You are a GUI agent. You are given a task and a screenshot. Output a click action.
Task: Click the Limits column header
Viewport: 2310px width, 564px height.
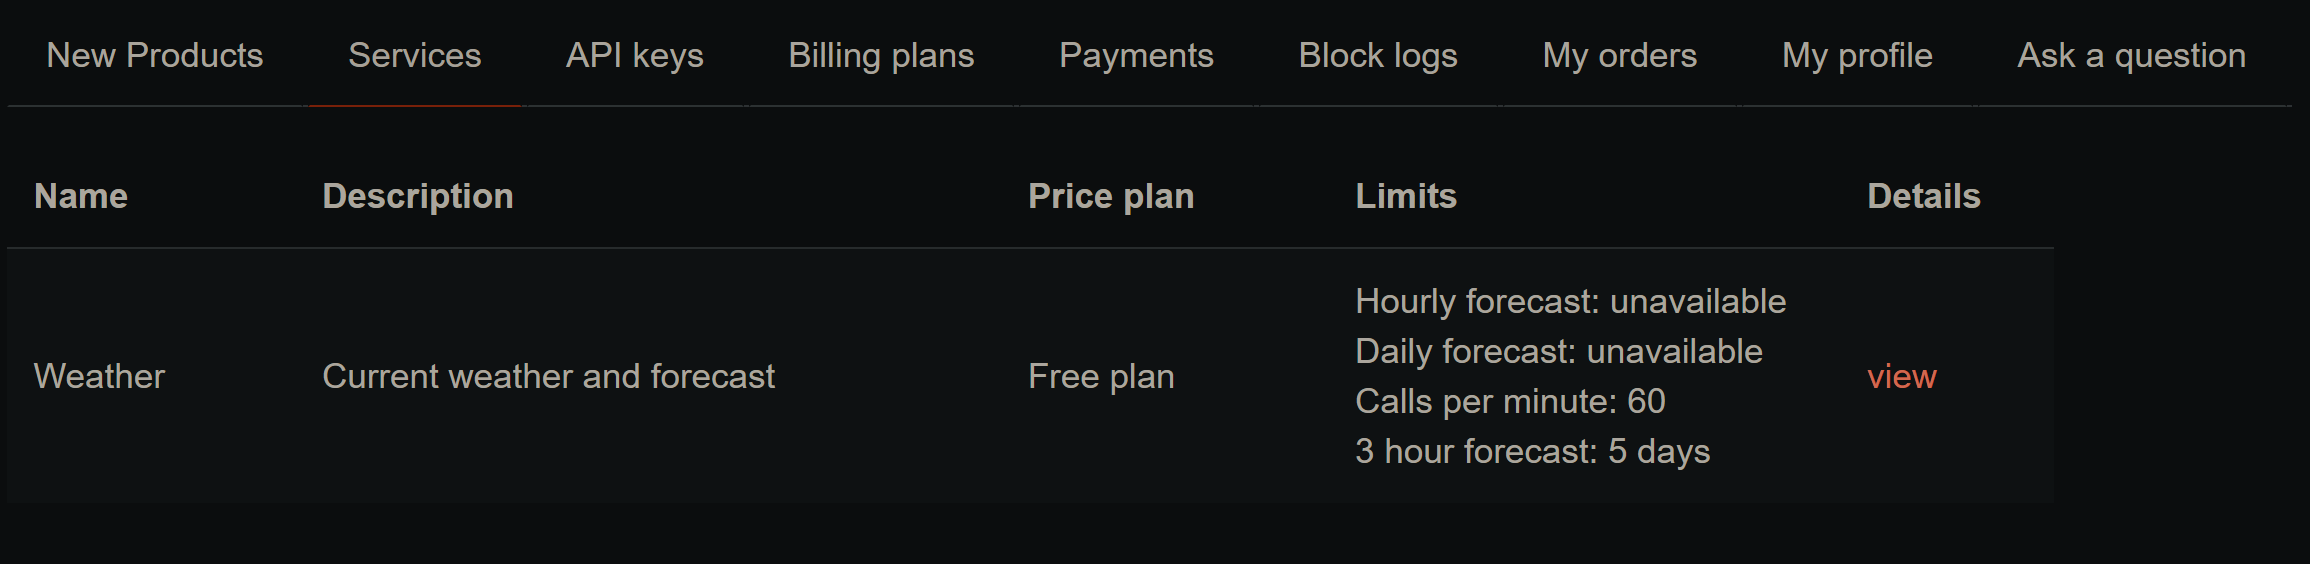[x=1405, y=196]
